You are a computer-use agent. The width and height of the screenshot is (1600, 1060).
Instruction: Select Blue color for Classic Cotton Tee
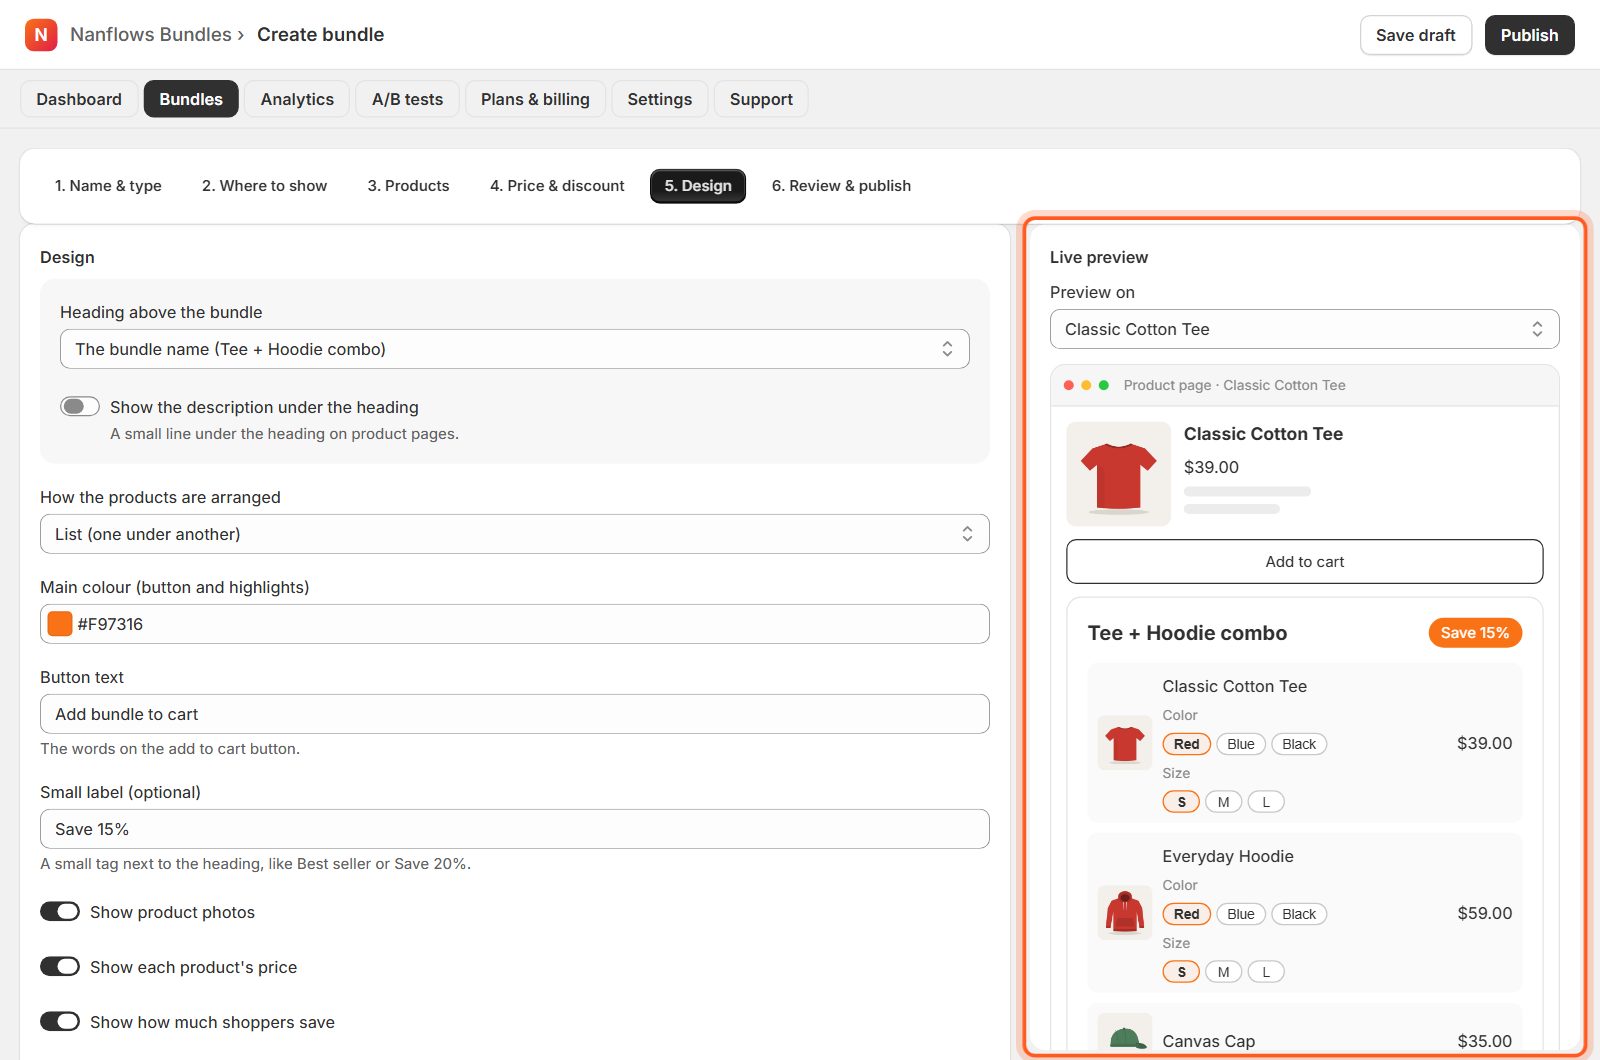tap(1241, 744)
